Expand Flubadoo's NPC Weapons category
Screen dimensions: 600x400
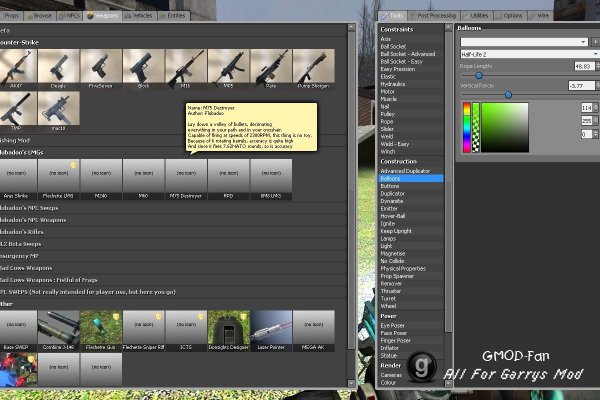coord(173,220)
